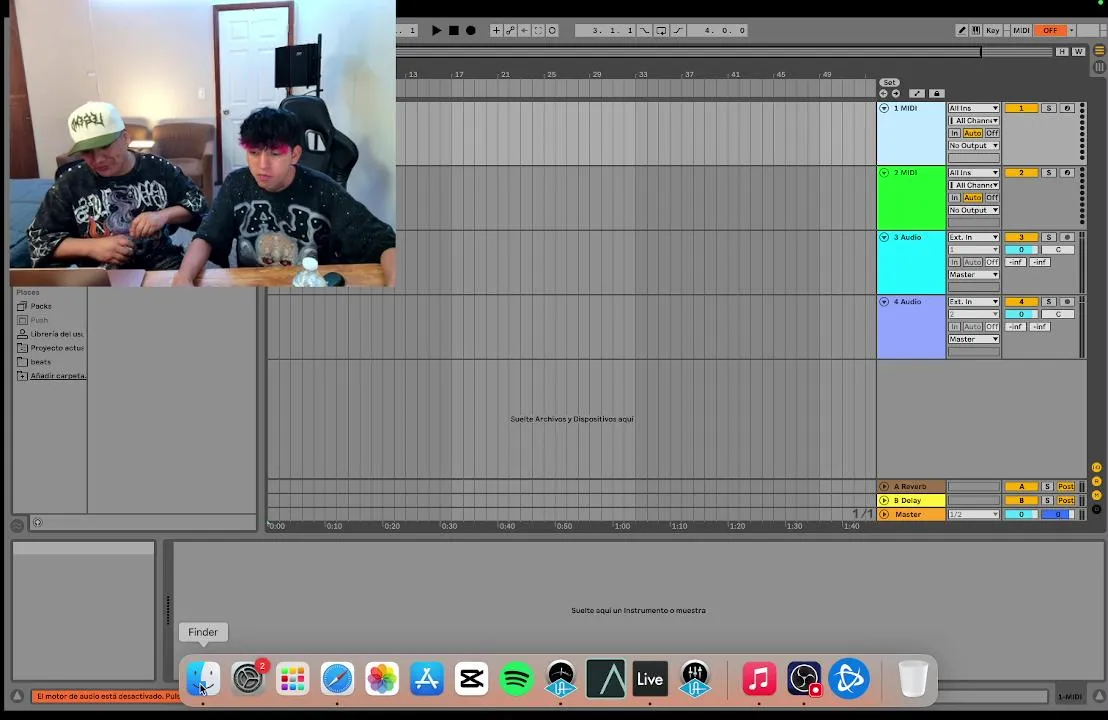1108x720 pixels.
Task: Click Automation Mode icon beside lock
Action: (x=917, y=93)
